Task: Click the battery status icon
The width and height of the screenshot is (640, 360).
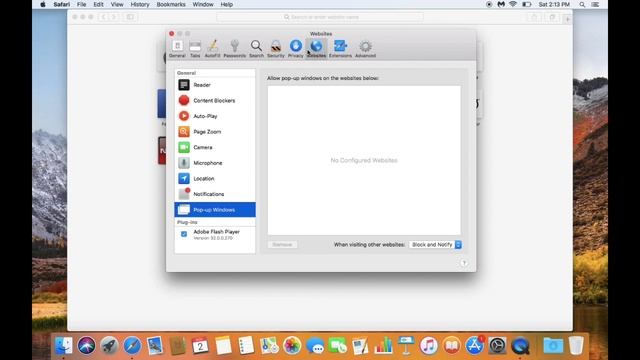Action: coord(527,4)
